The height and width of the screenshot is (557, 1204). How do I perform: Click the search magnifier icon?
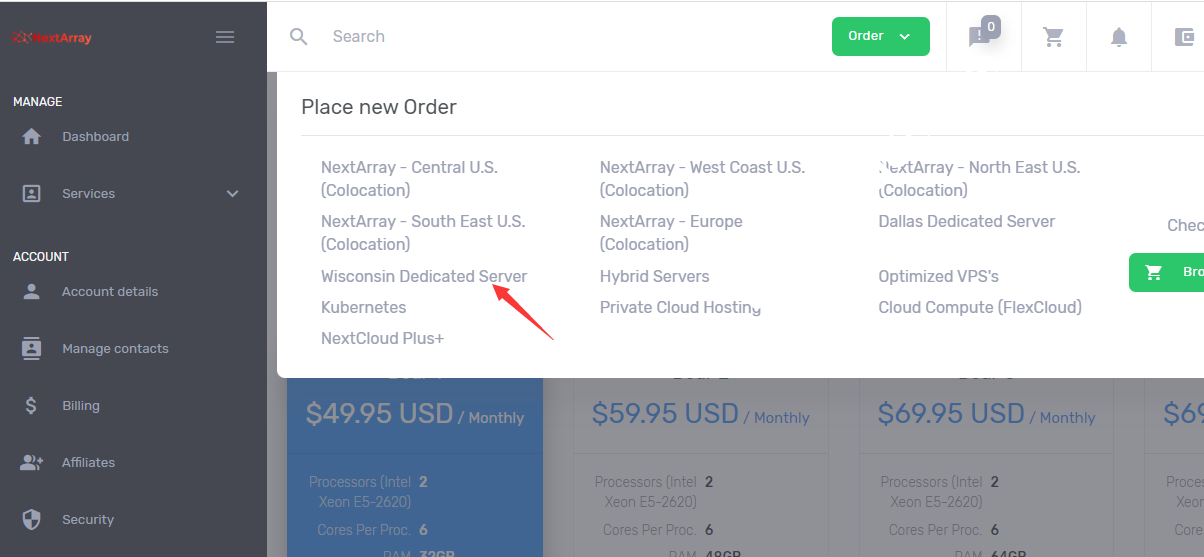(298, 37)
